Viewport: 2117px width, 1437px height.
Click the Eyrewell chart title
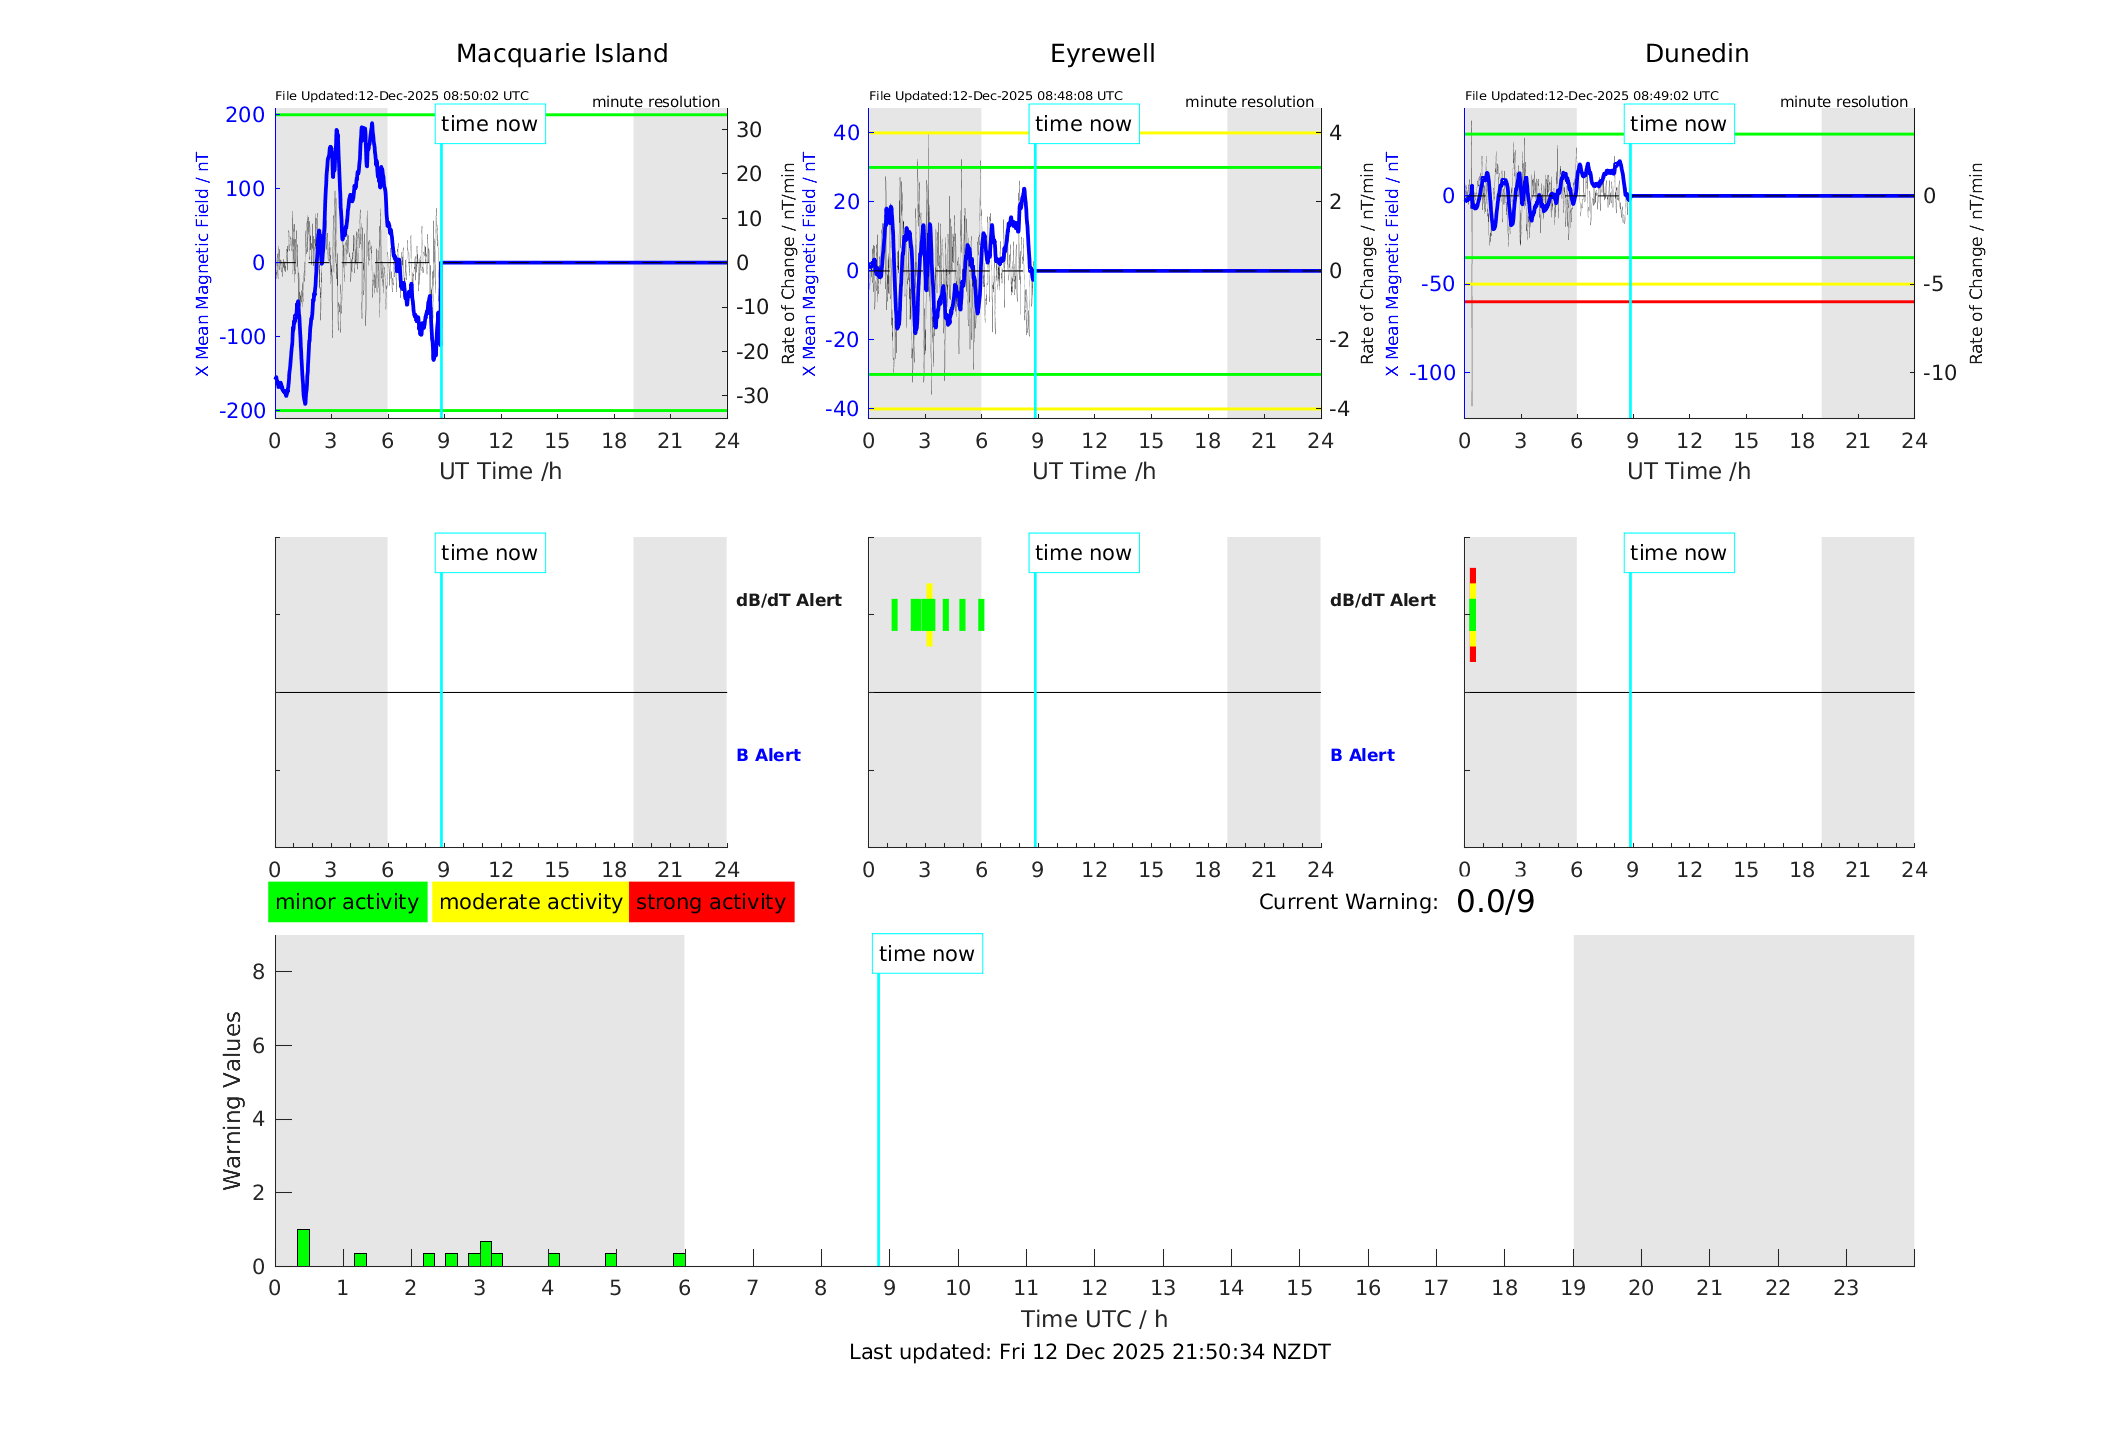click(1102, 54)
